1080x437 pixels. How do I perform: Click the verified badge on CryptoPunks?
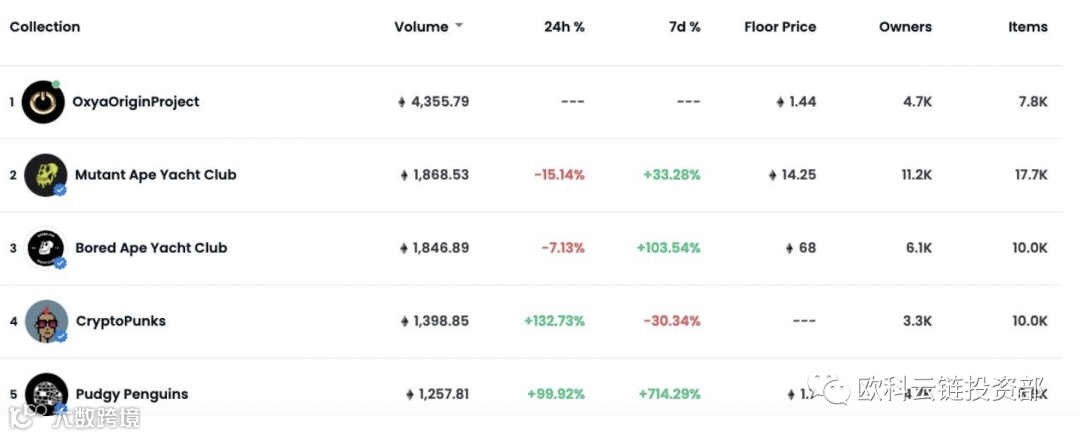pos(60,336)
